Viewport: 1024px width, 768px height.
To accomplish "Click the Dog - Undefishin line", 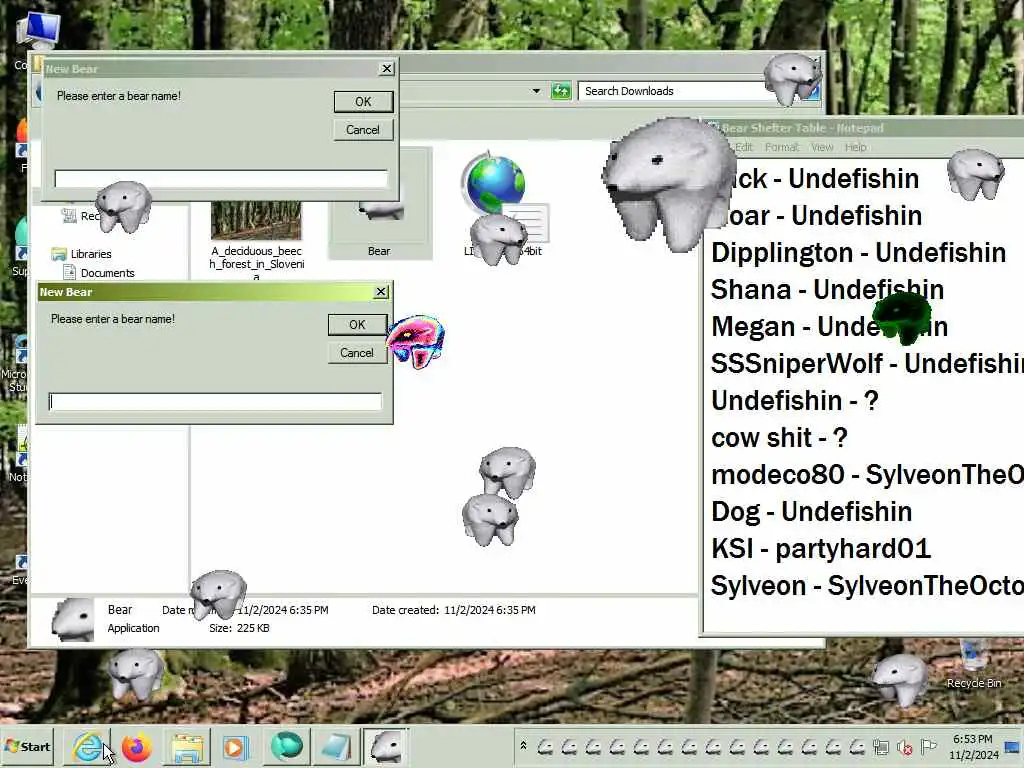I will 811,511.
